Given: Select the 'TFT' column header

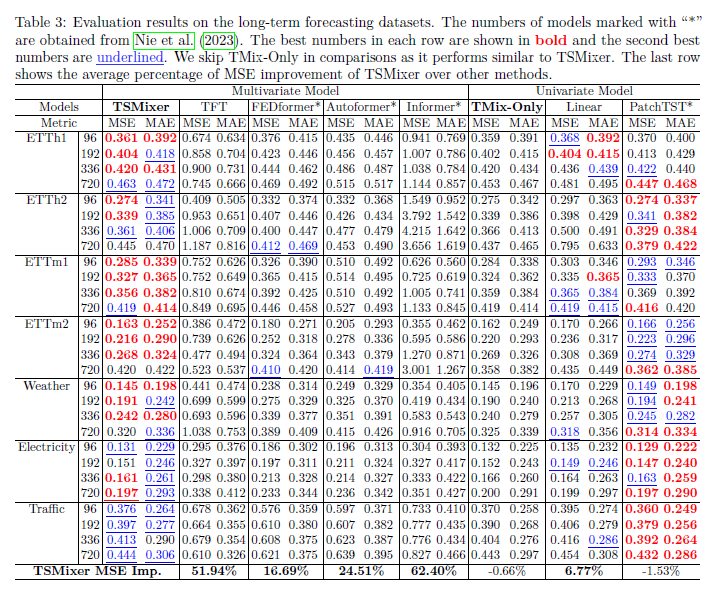Looking at the screenshot, I should [x=214, y=107].
